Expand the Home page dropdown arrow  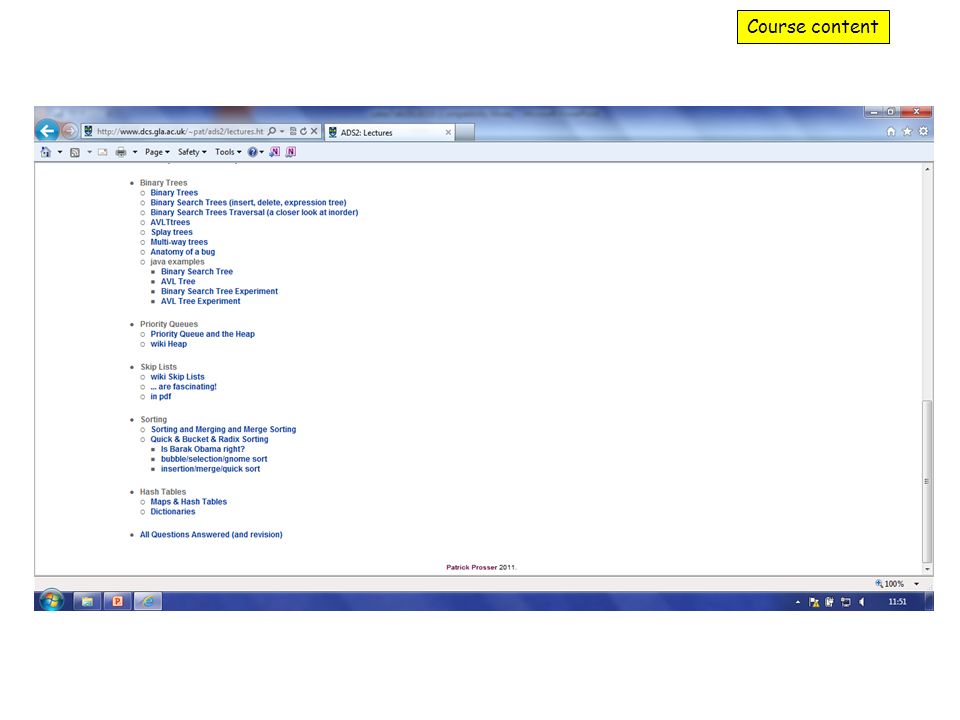pos(60,152)
